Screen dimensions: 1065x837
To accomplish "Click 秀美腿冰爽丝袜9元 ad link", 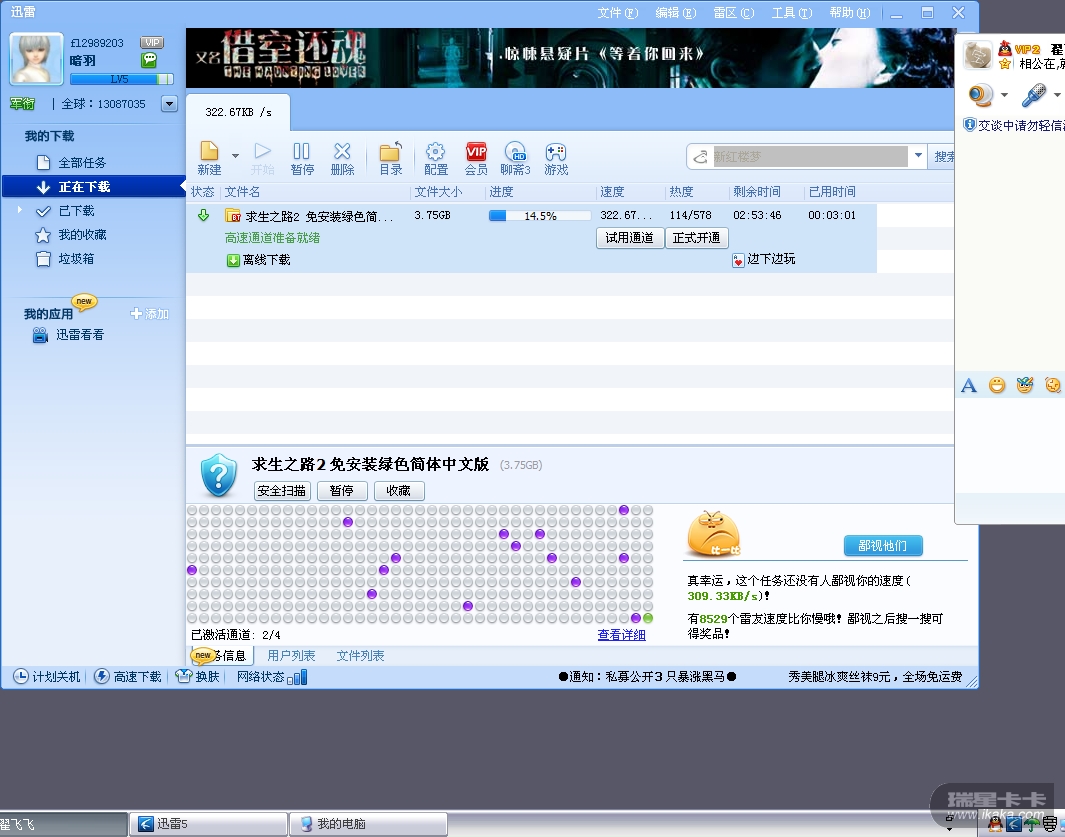I will pyautogui.click(x=875, y=677).
